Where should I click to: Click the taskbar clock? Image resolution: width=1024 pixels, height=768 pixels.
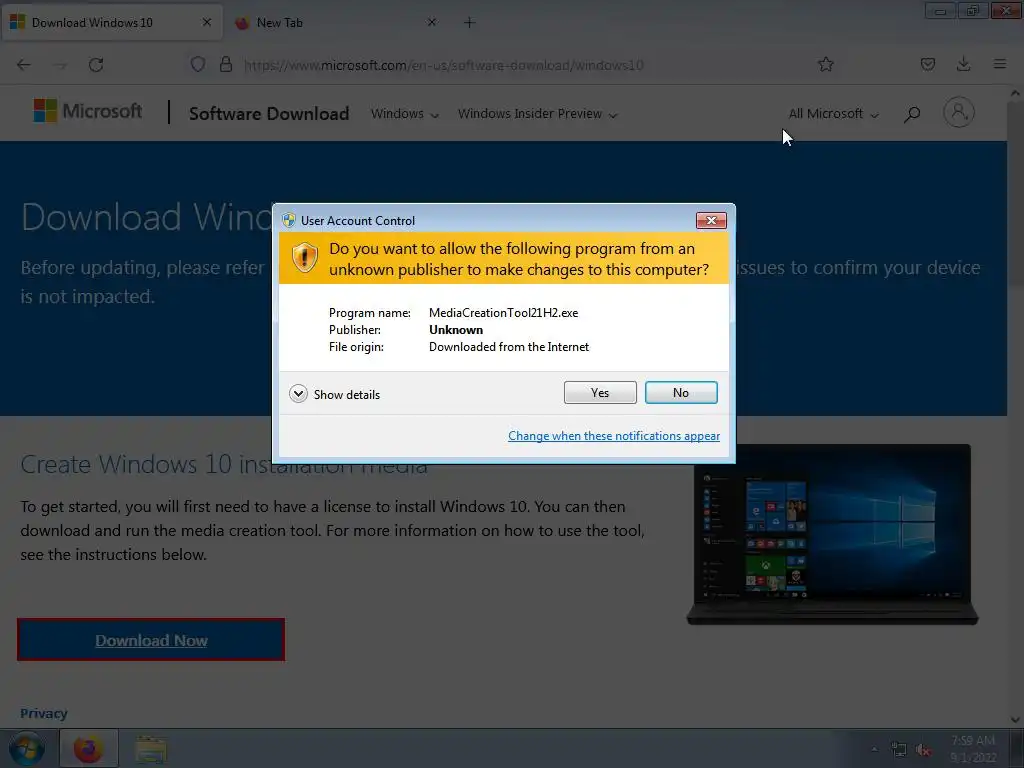coord(973,749)
